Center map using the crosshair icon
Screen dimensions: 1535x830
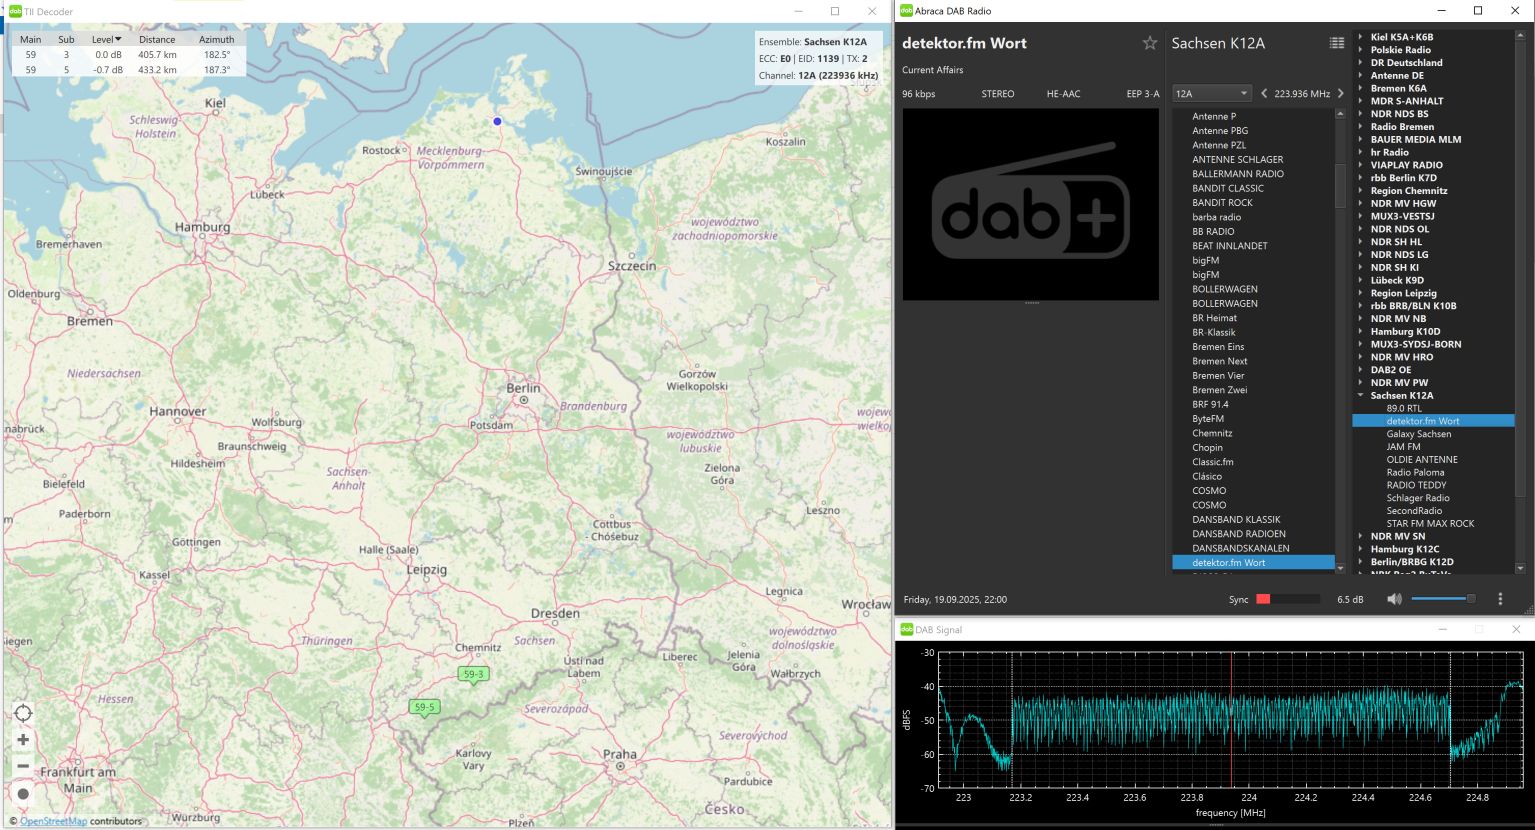(x=23, y=713)
